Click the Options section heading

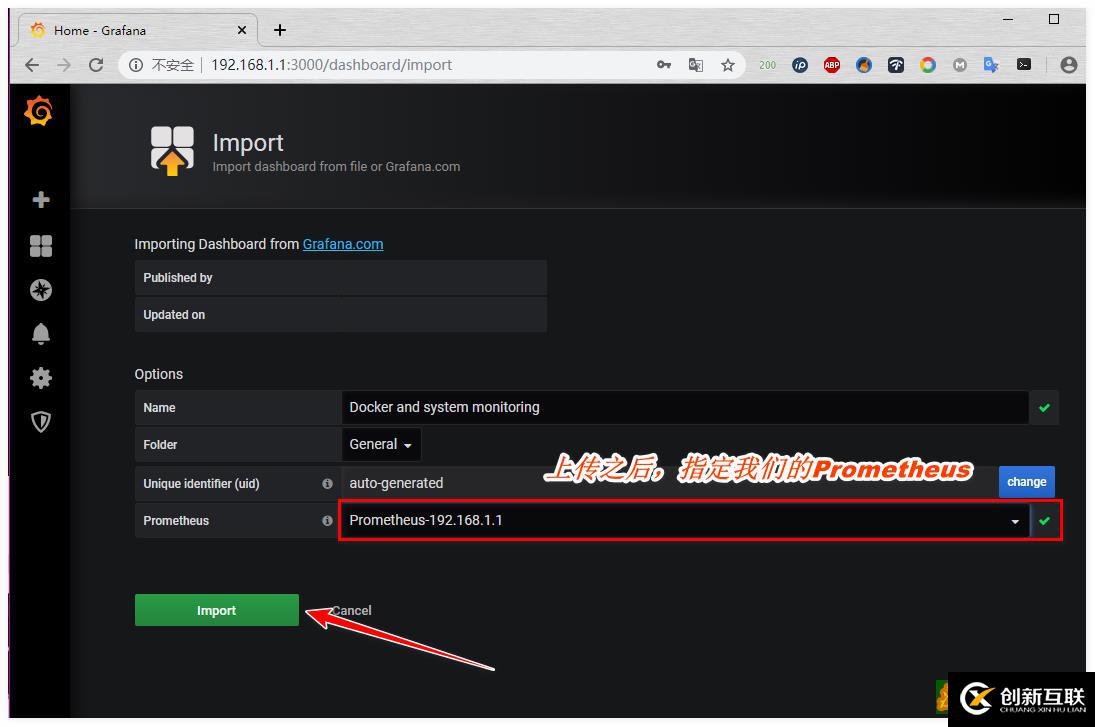(159, 374)
